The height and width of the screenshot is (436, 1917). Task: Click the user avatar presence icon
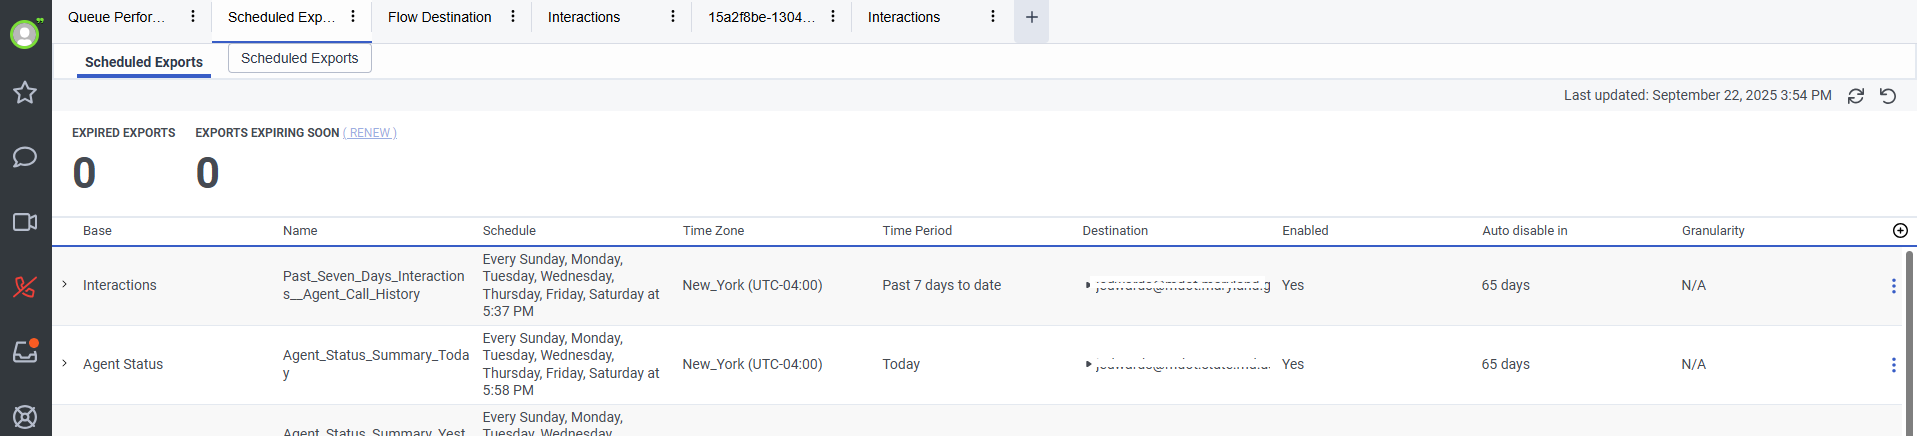(x=24, y=34)
